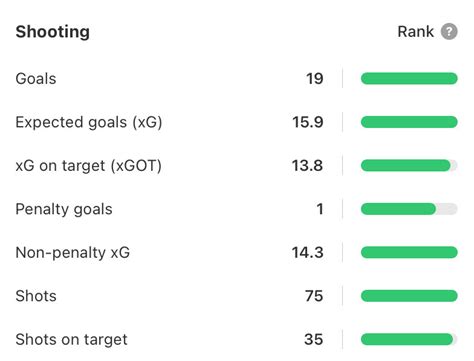474x361 pixels.
Task: Click the Penalty goals label
Action: click(64, 209)
